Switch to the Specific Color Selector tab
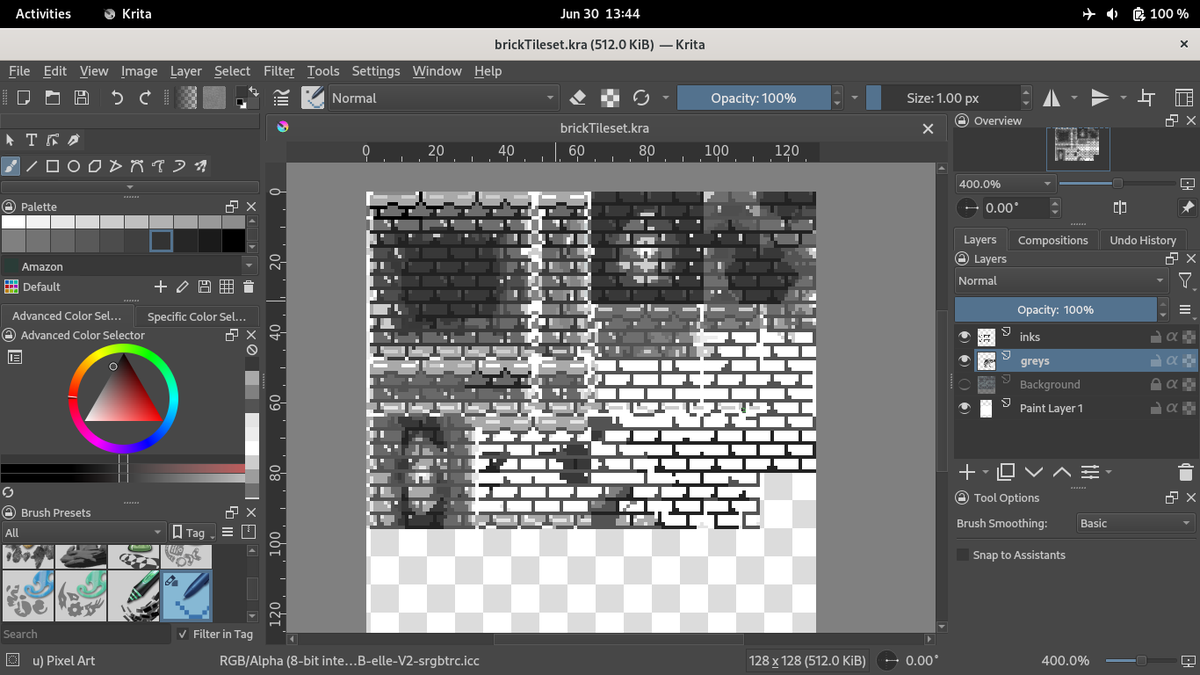1200x675 pixels. click(196, 316)
